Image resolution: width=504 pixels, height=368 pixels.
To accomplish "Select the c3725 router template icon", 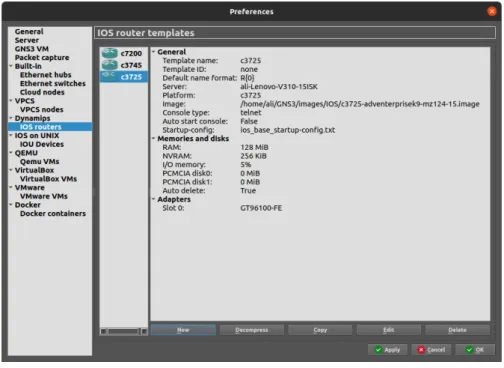I will (110, 77).
